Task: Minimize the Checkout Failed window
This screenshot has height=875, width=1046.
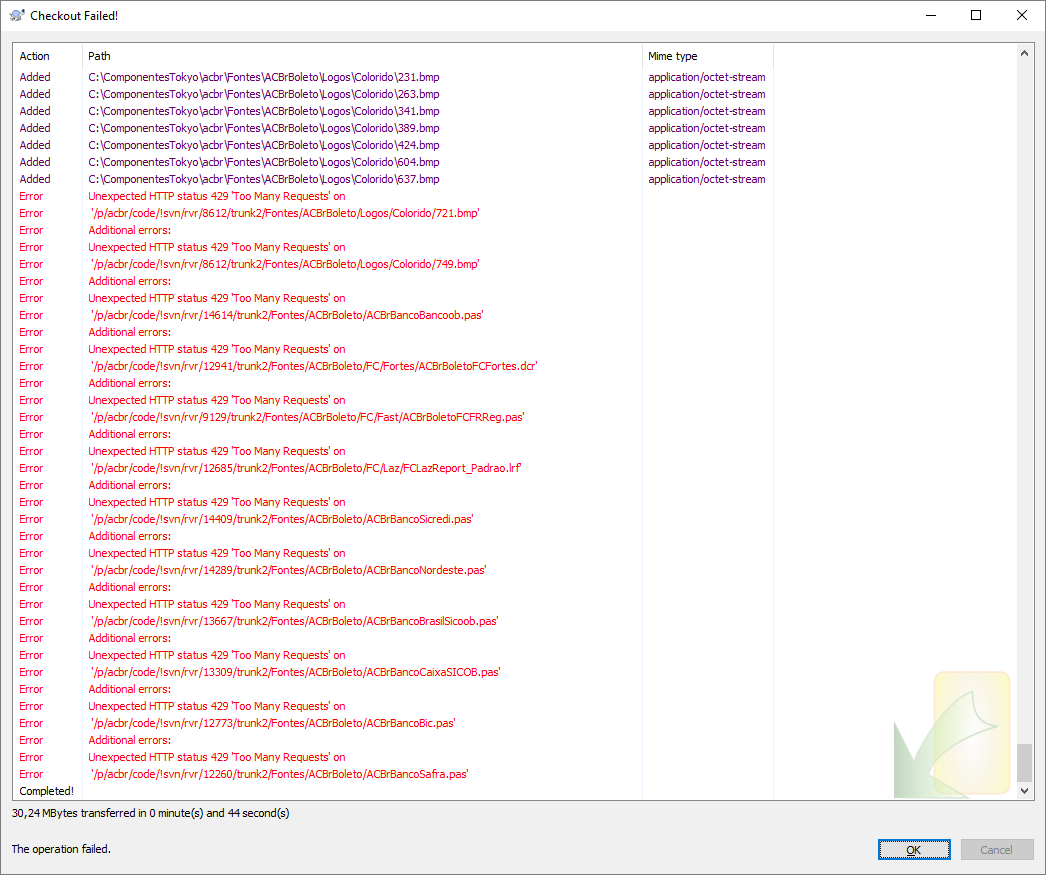Action: click(x=931, y=15)
